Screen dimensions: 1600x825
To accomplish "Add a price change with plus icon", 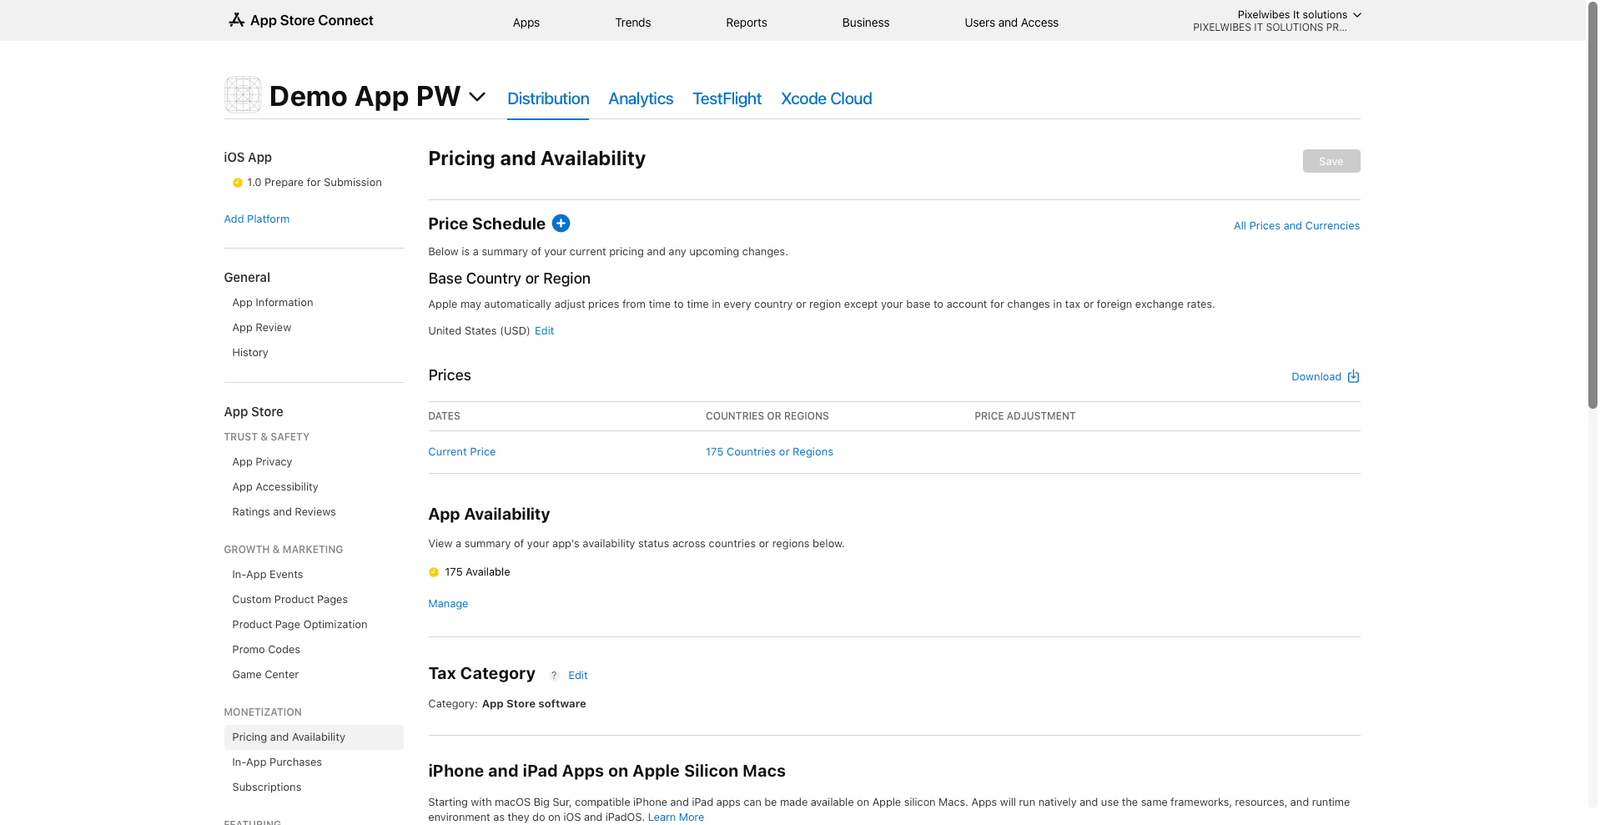I will [x=561, y=223].
